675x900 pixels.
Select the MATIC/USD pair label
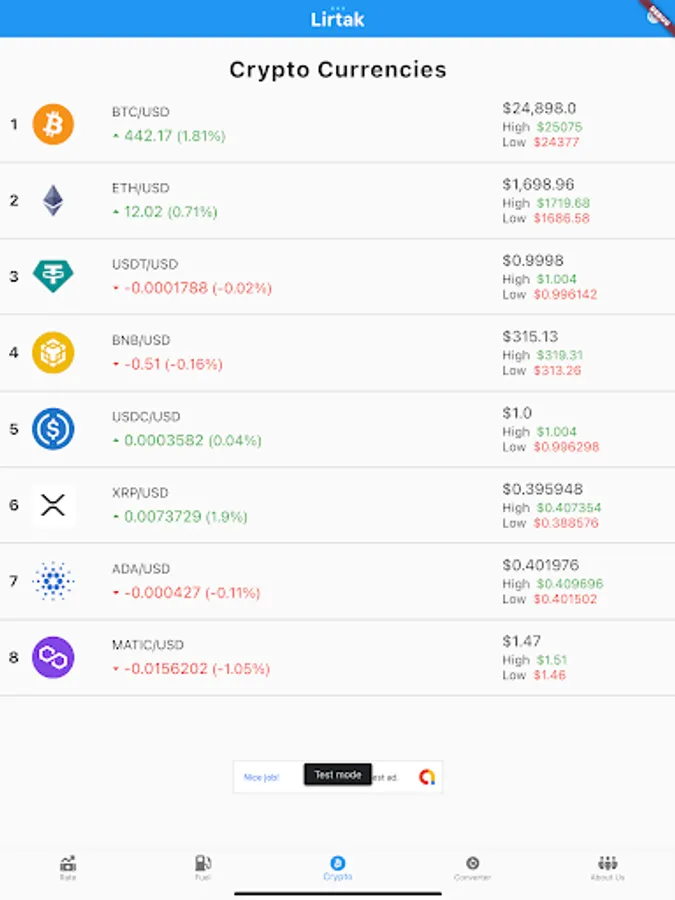[148, 645]
